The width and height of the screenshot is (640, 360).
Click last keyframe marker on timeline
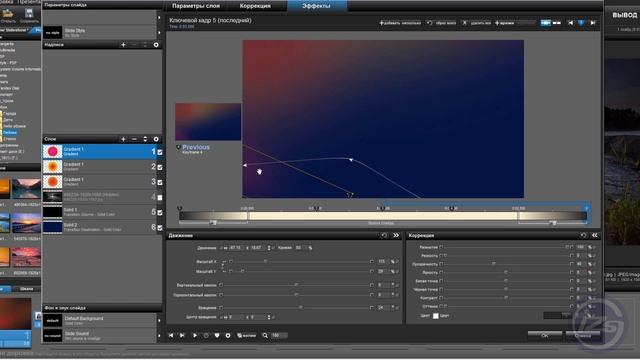click(x=587, y=209)
